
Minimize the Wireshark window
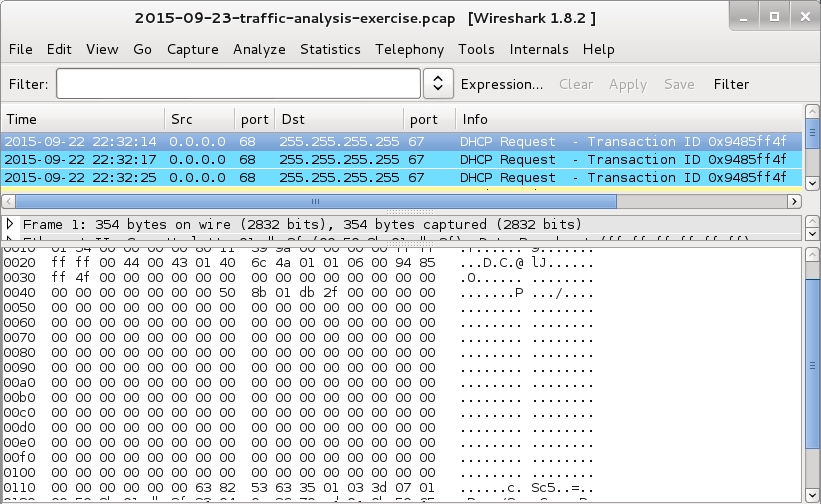tap(744, 18)
